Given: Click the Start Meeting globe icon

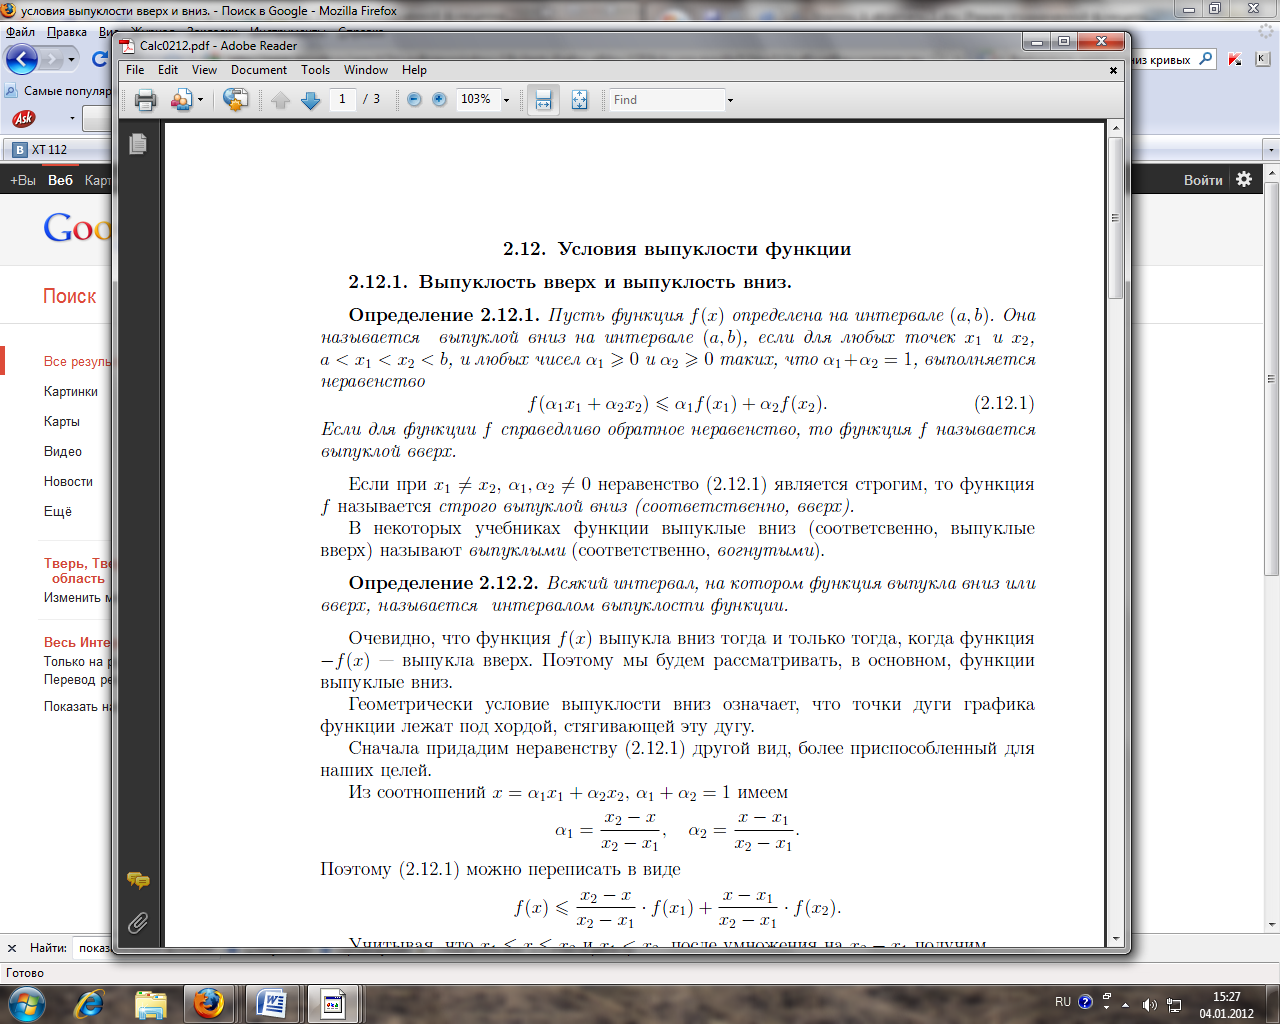Looking at the screenshot, I should [x=236, y=100].
